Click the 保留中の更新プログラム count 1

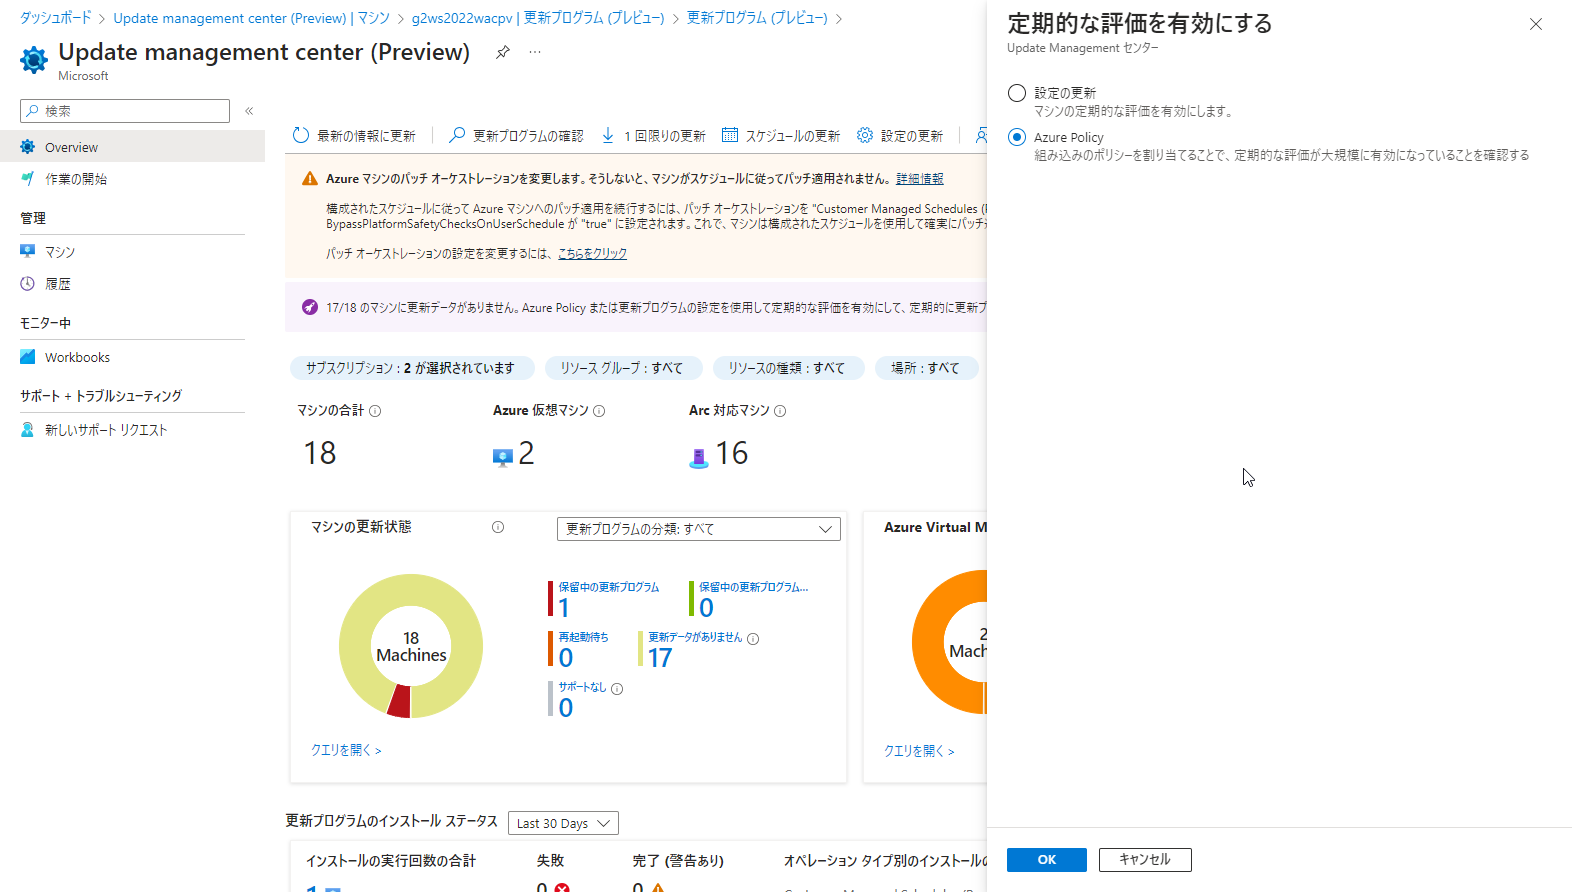click(x=564, y=608)
